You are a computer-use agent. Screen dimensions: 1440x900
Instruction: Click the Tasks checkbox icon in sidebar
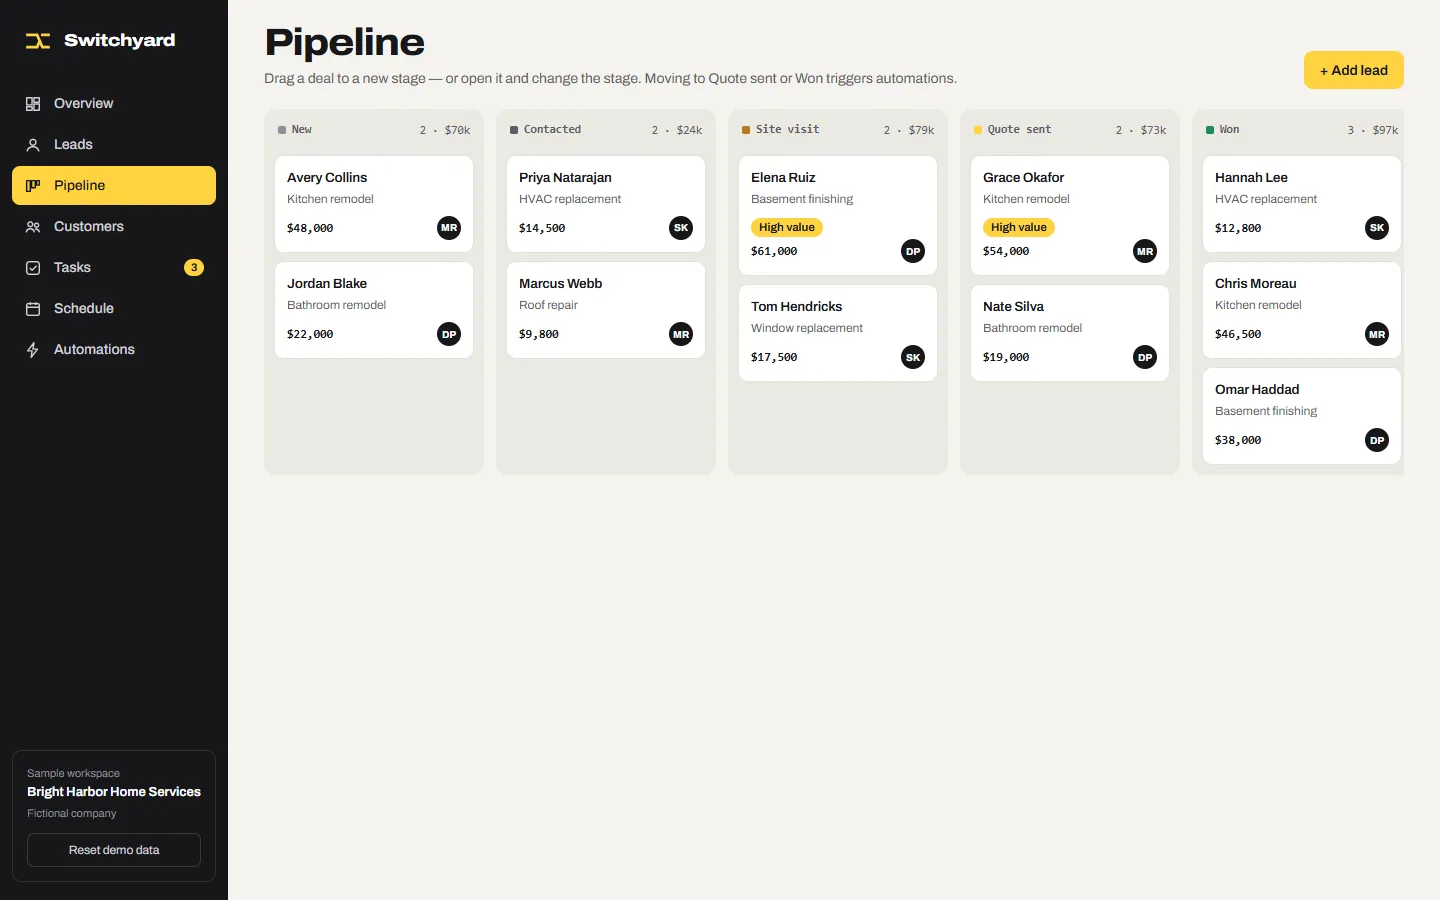coord(33,268)
